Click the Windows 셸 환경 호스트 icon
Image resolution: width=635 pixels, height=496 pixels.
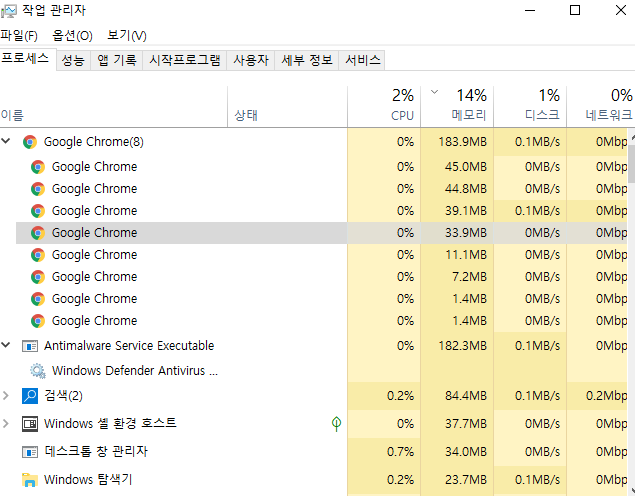point(30,424)
